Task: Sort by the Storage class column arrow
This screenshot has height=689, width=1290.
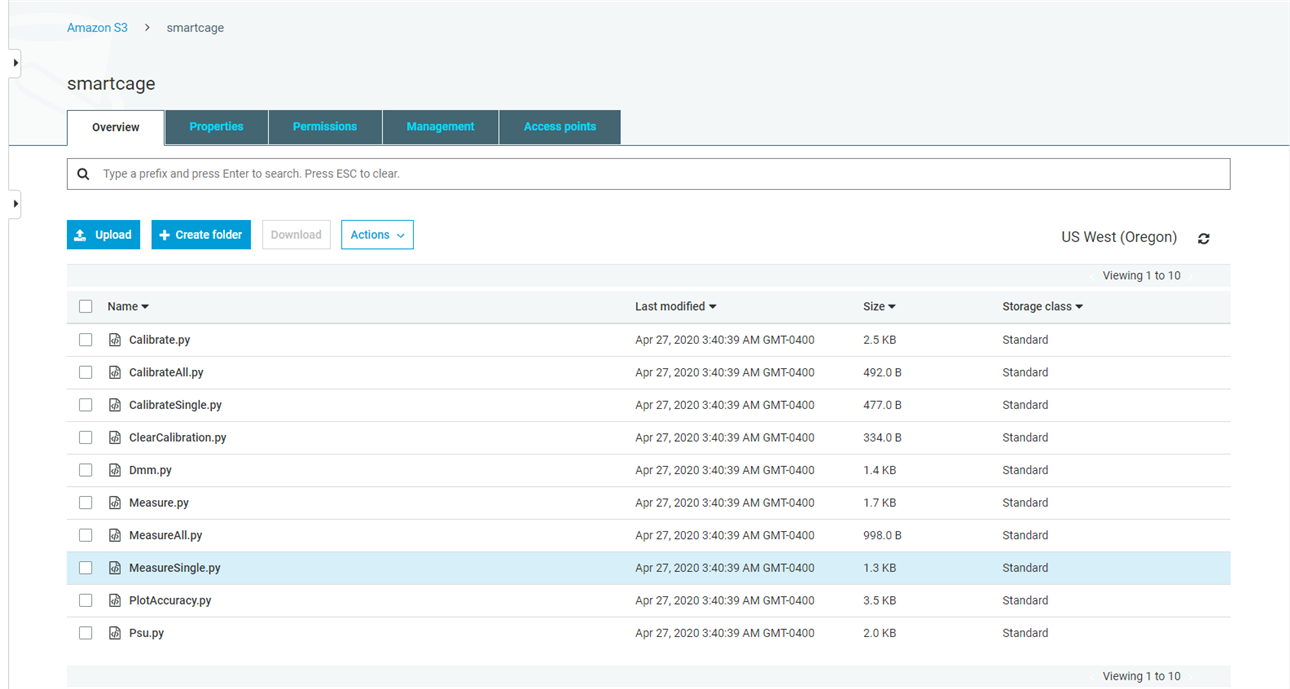Action: (1079, 307)
